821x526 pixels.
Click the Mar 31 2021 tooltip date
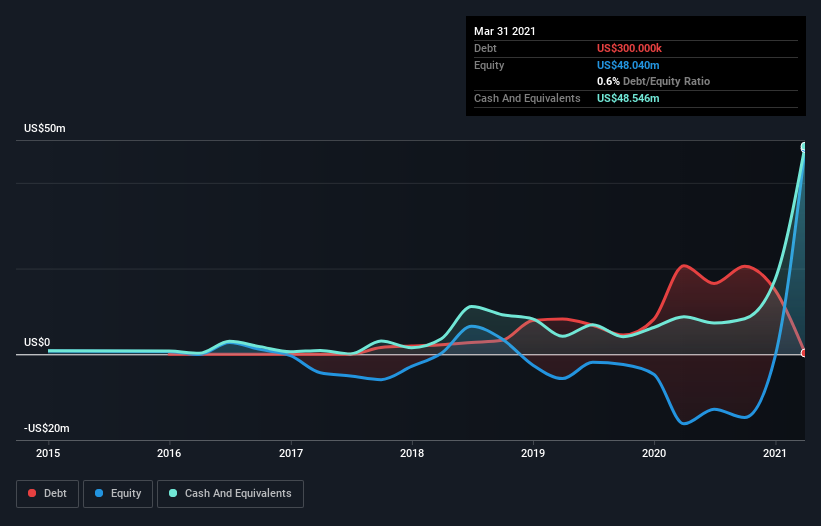(505, 31)
